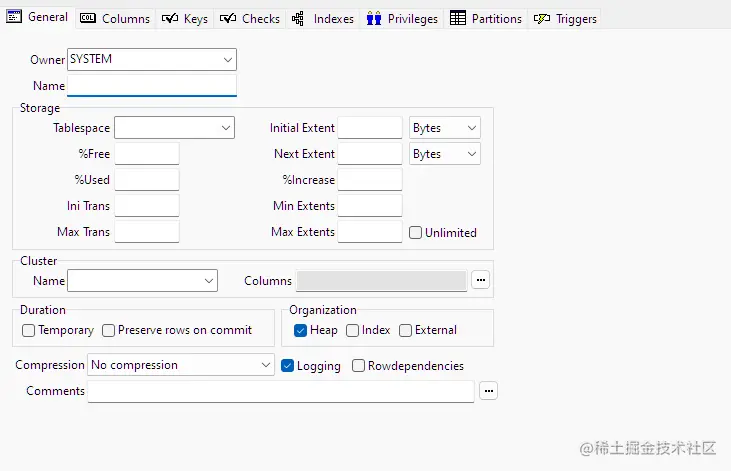Click the Triggers tab icon
Screen dimensions: 731x471
pyautogui.click(x=542, y=19)
